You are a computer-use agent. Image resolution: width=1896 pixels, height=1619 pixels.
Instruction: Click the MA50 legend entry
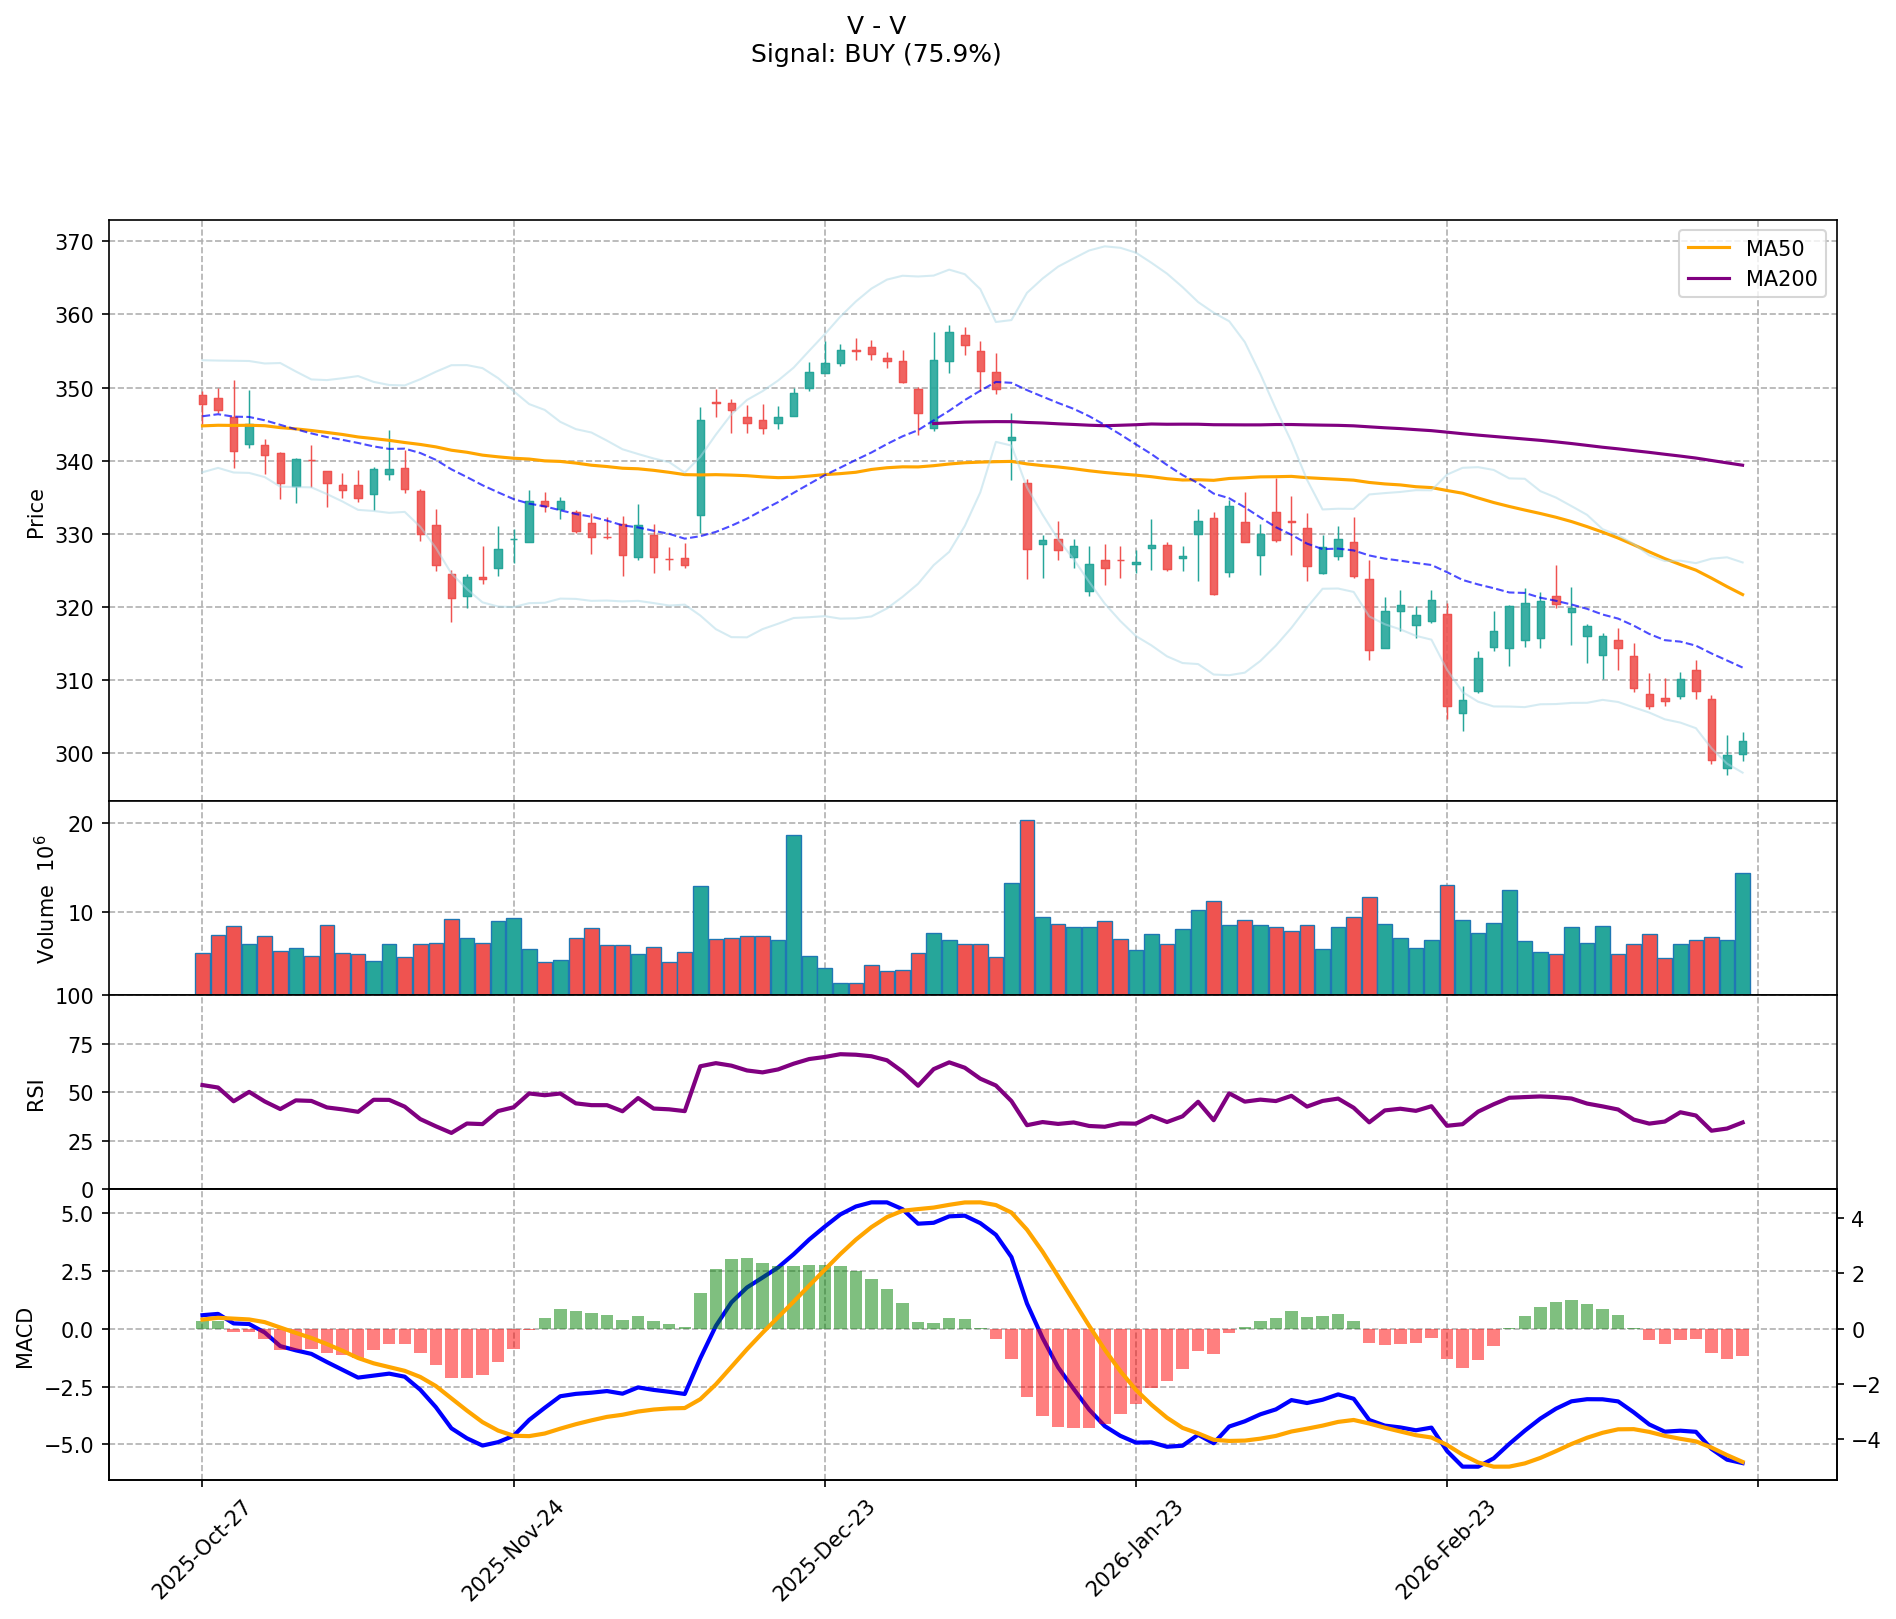[x=1774, y=249]
